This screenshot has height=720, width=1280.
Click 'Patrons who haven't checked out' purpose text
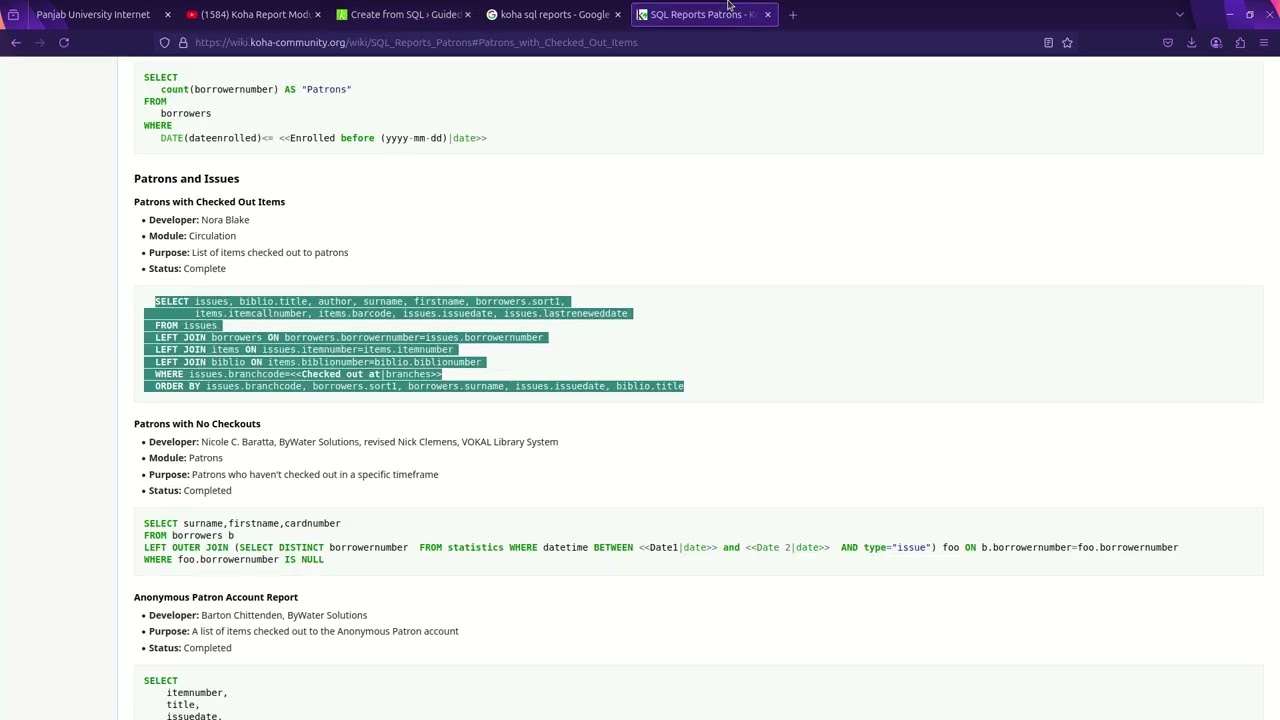[x=315, y=475]
